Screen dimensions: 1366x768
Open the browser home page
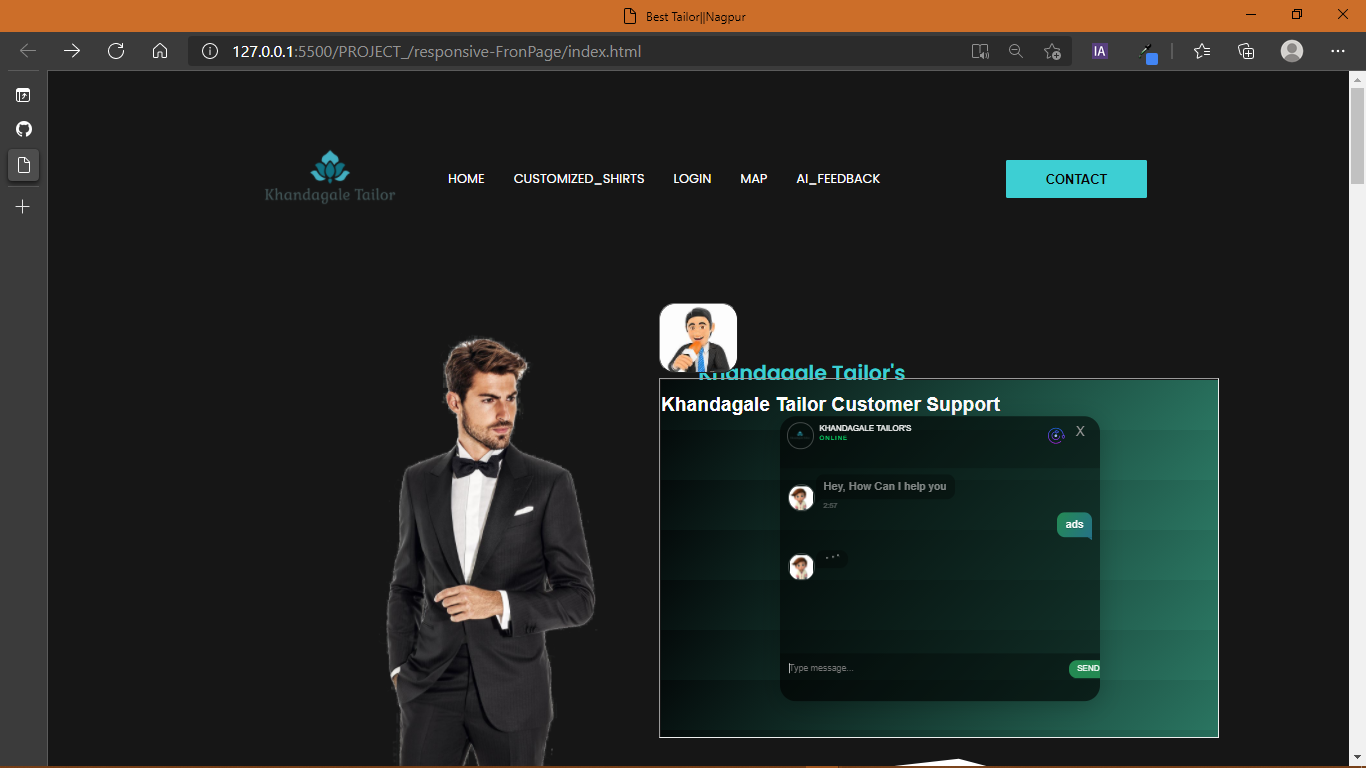160,51
